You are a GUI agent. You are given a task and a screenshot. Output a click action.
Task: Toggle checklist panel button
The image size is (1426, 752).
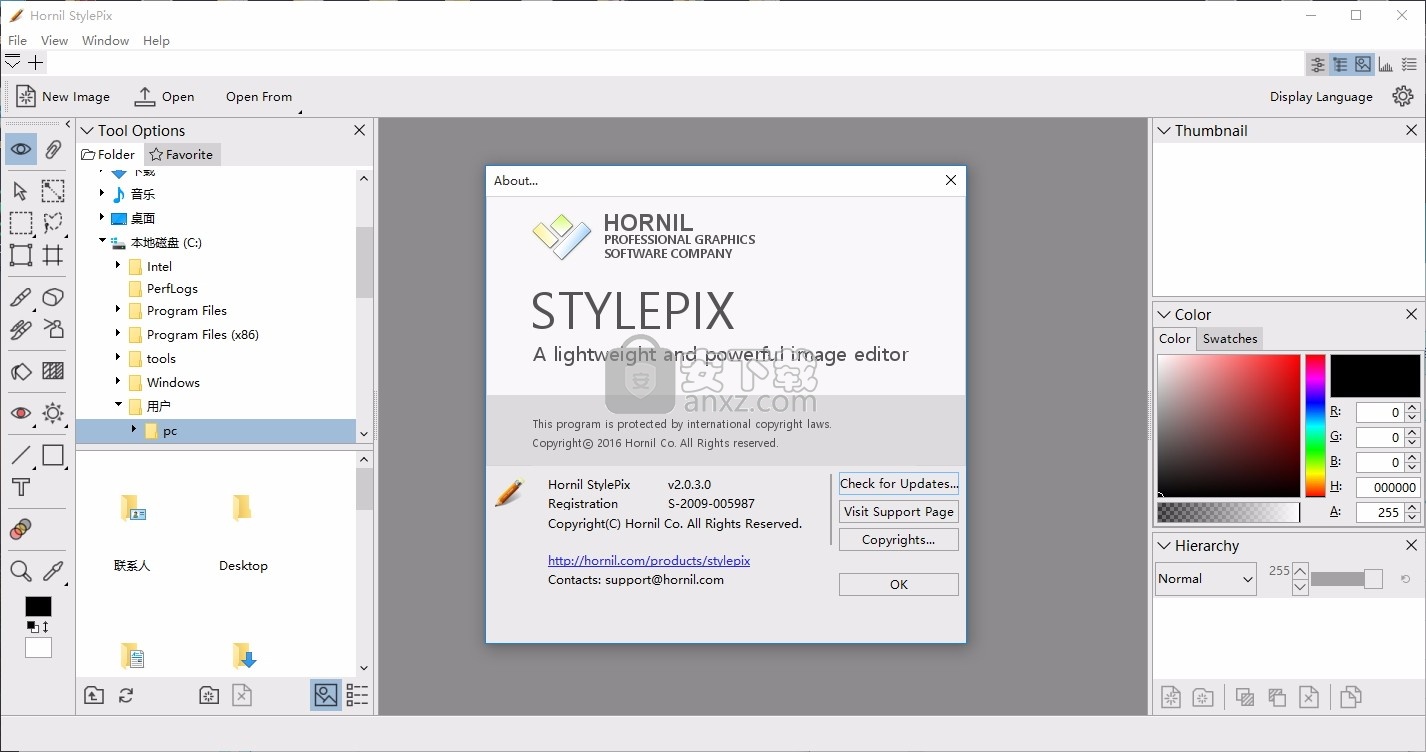click(x=1409, y=64)
